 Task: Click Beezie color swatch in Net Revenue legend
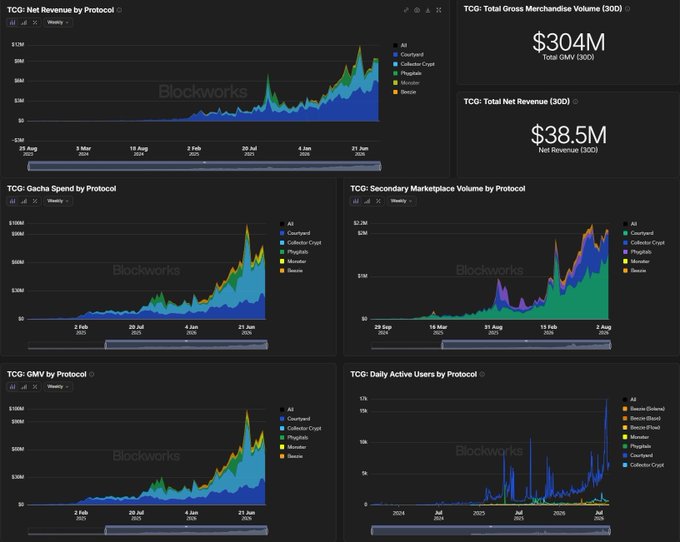pyautogui.click(x=395, y=92)
